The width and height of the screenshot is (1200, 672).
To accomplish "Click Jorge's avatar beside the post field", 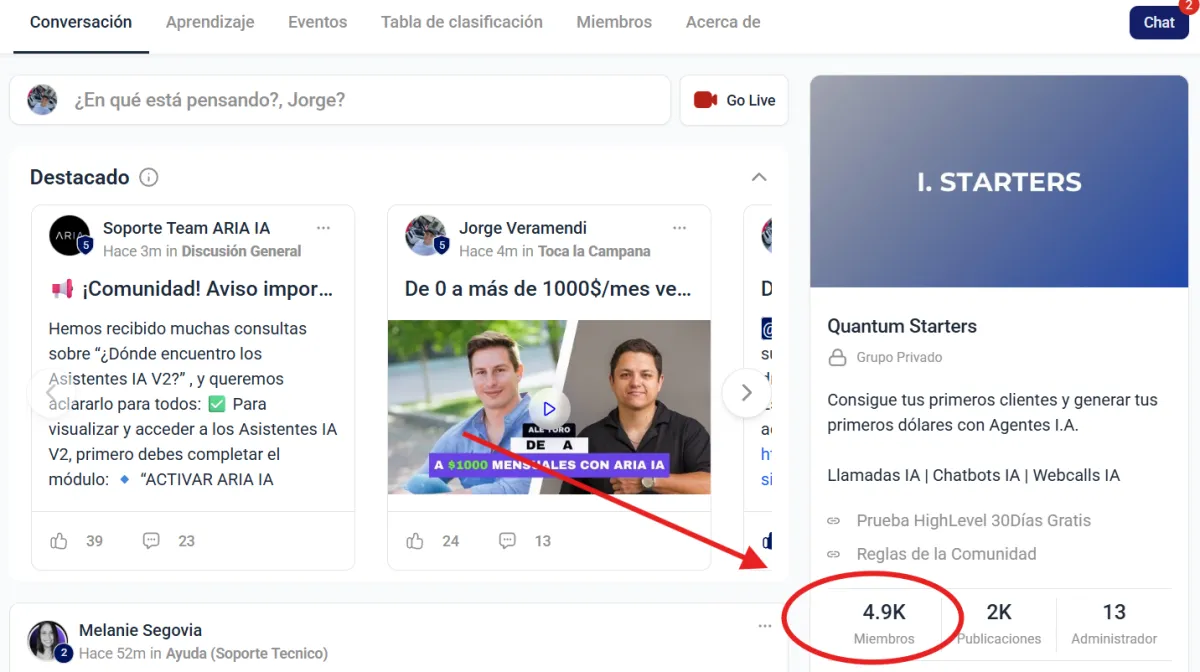I will click(x=42, y=100).
